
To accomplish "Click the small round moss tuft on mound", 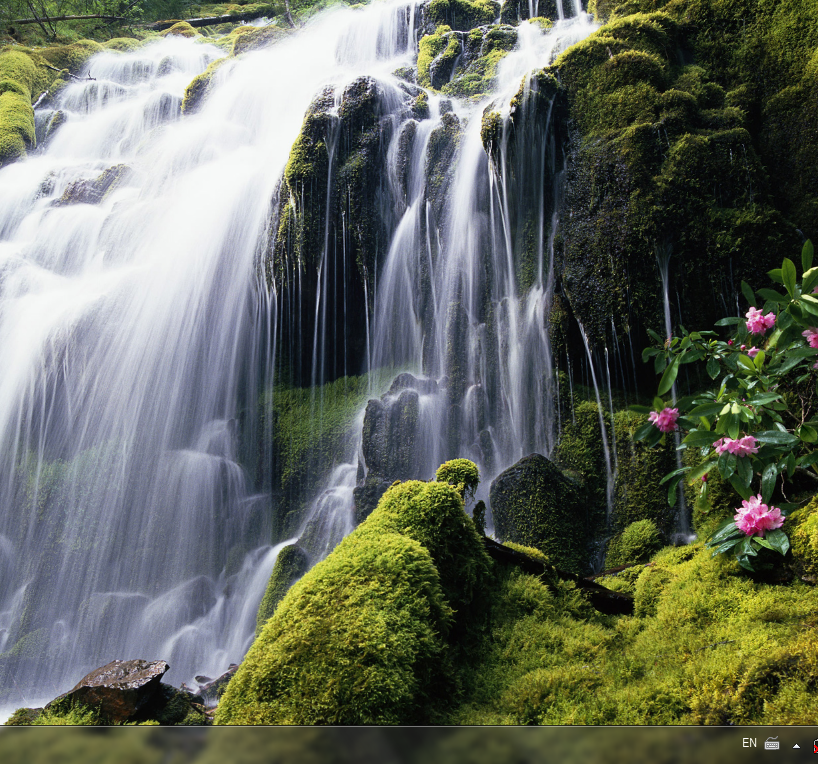I will point(458,473).
